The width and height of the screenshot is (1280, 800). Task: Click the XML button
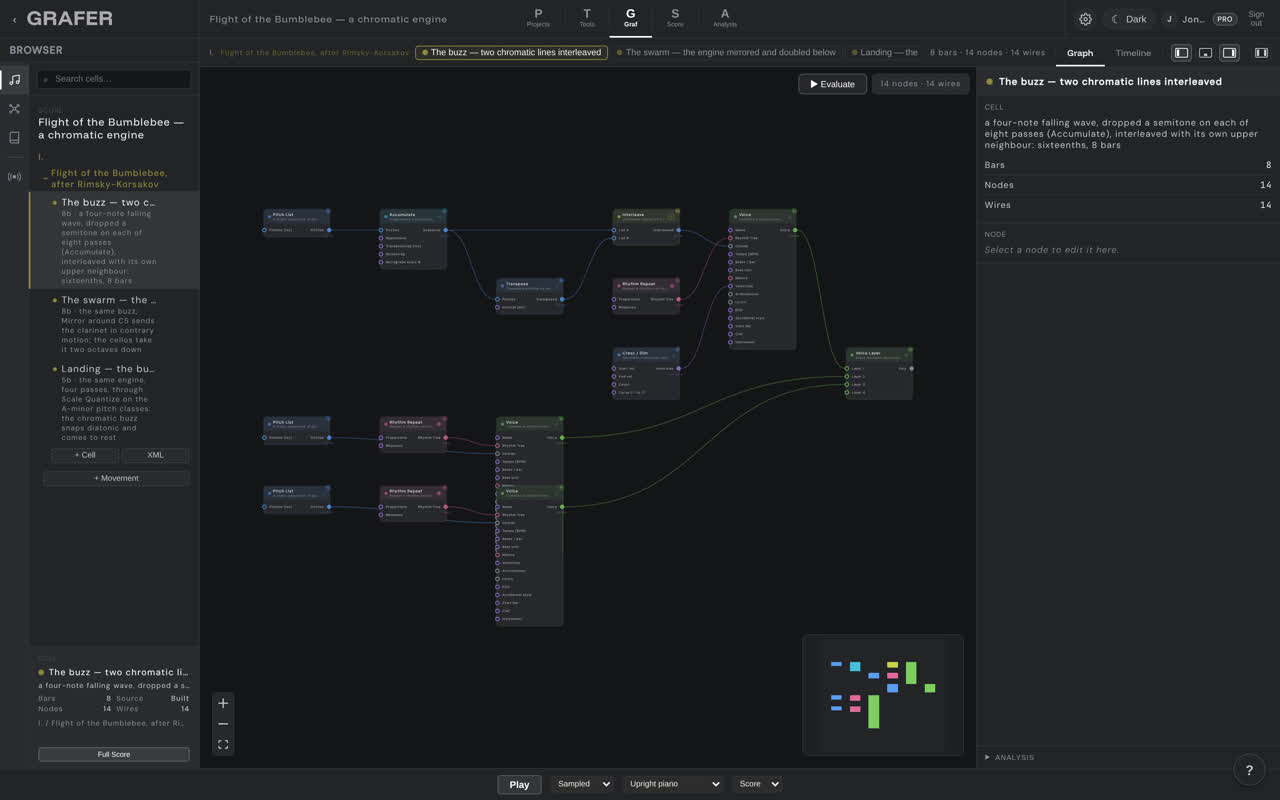pyautogui.click(x=155, y=455)
